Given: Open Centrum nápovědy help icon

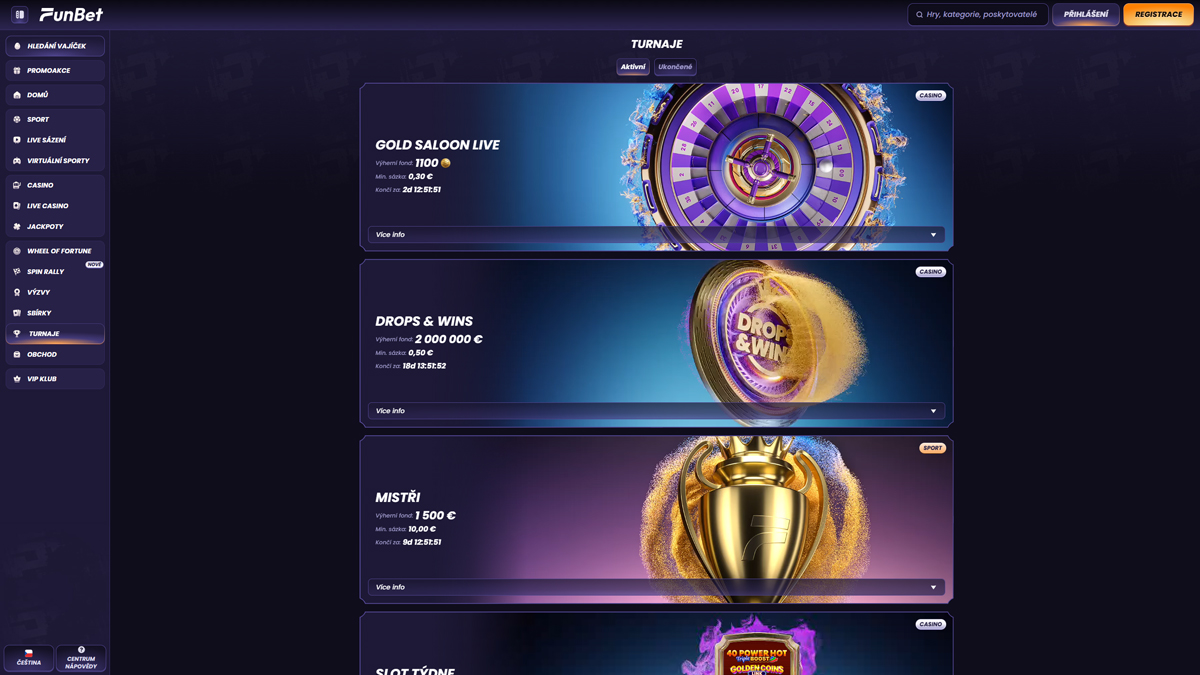Looking at the screenshot, I should tap(81, 650).
